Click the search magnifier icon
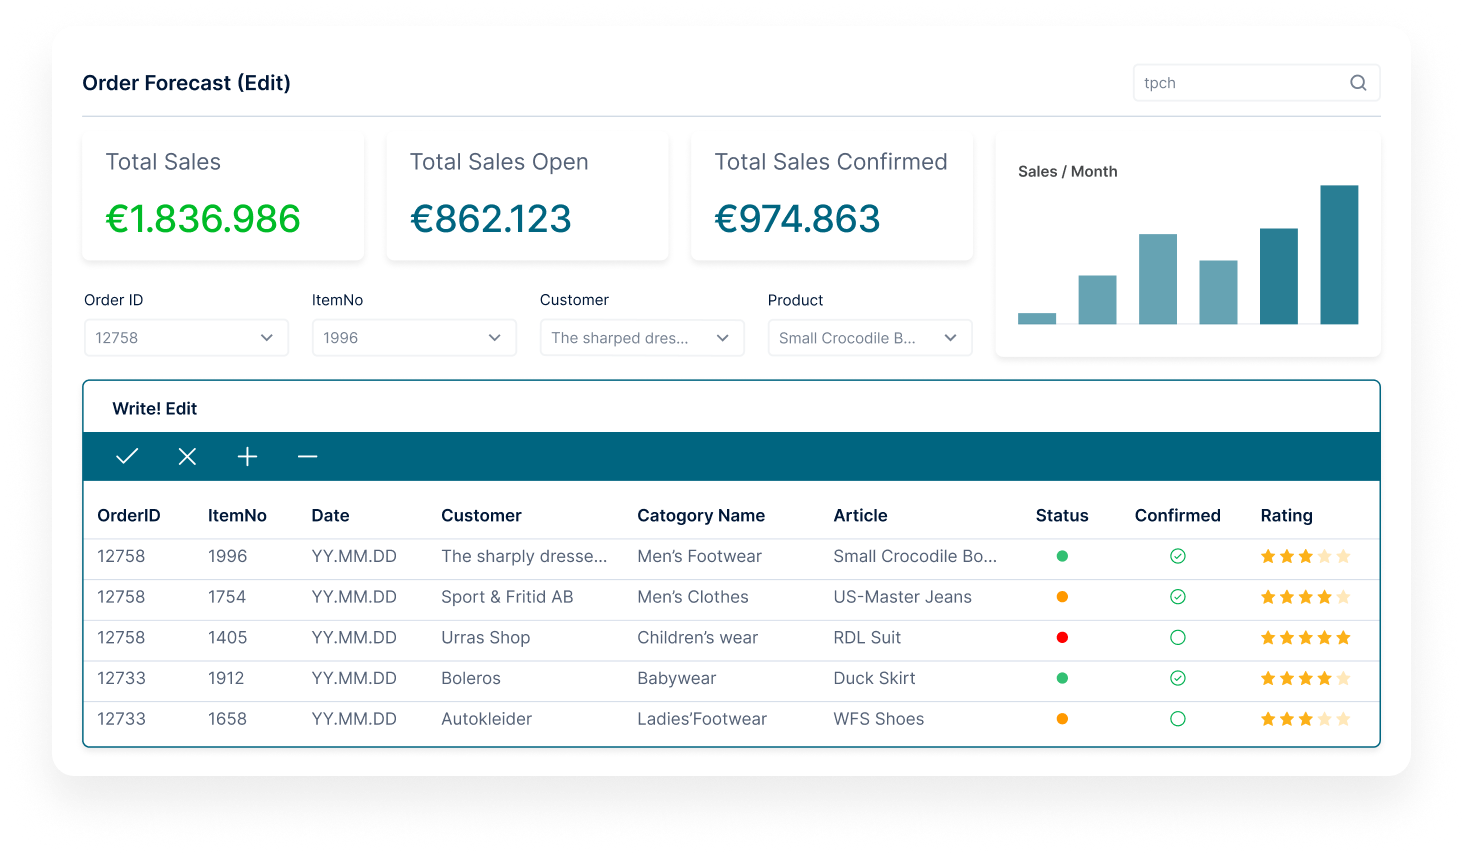The height and width of the screenshot is (853, 1463). click(1357, 82)
